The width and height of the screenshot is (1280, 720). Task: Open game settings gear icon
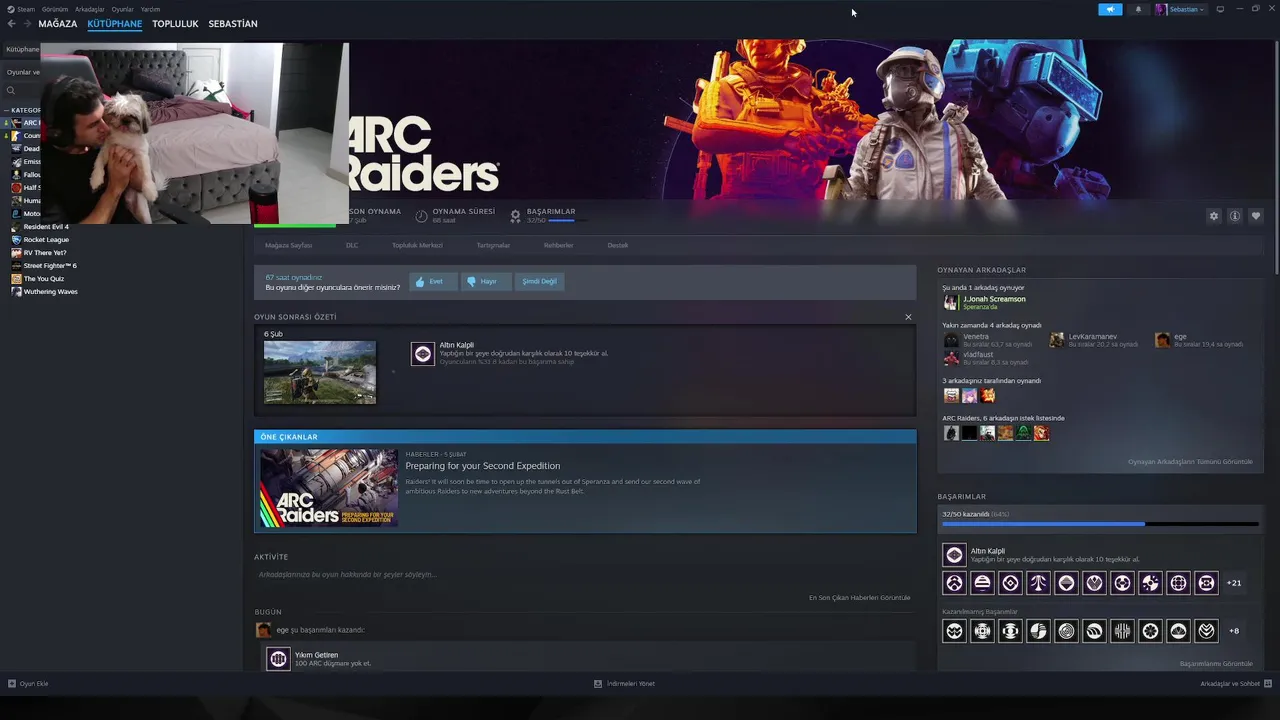pos(1214,216)
